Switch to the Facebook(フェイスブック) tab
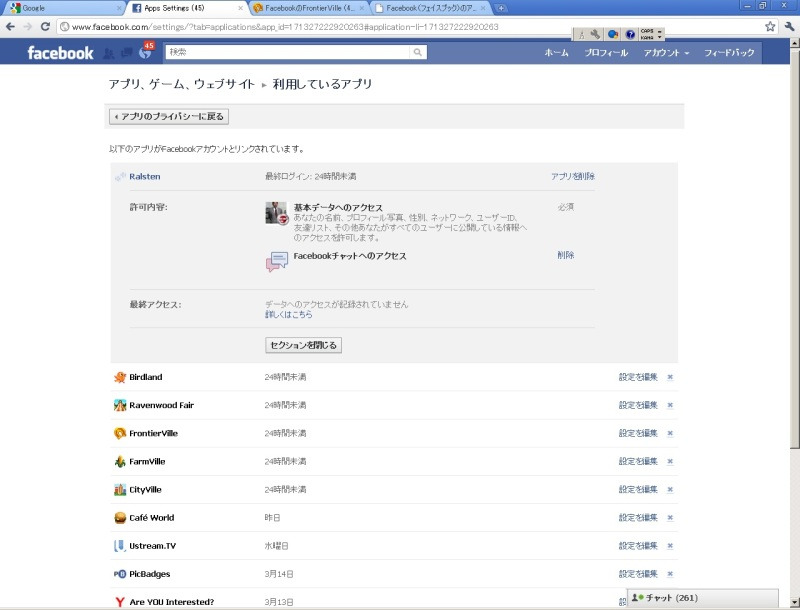Screen dimensions: 800x610 [431, 8]
